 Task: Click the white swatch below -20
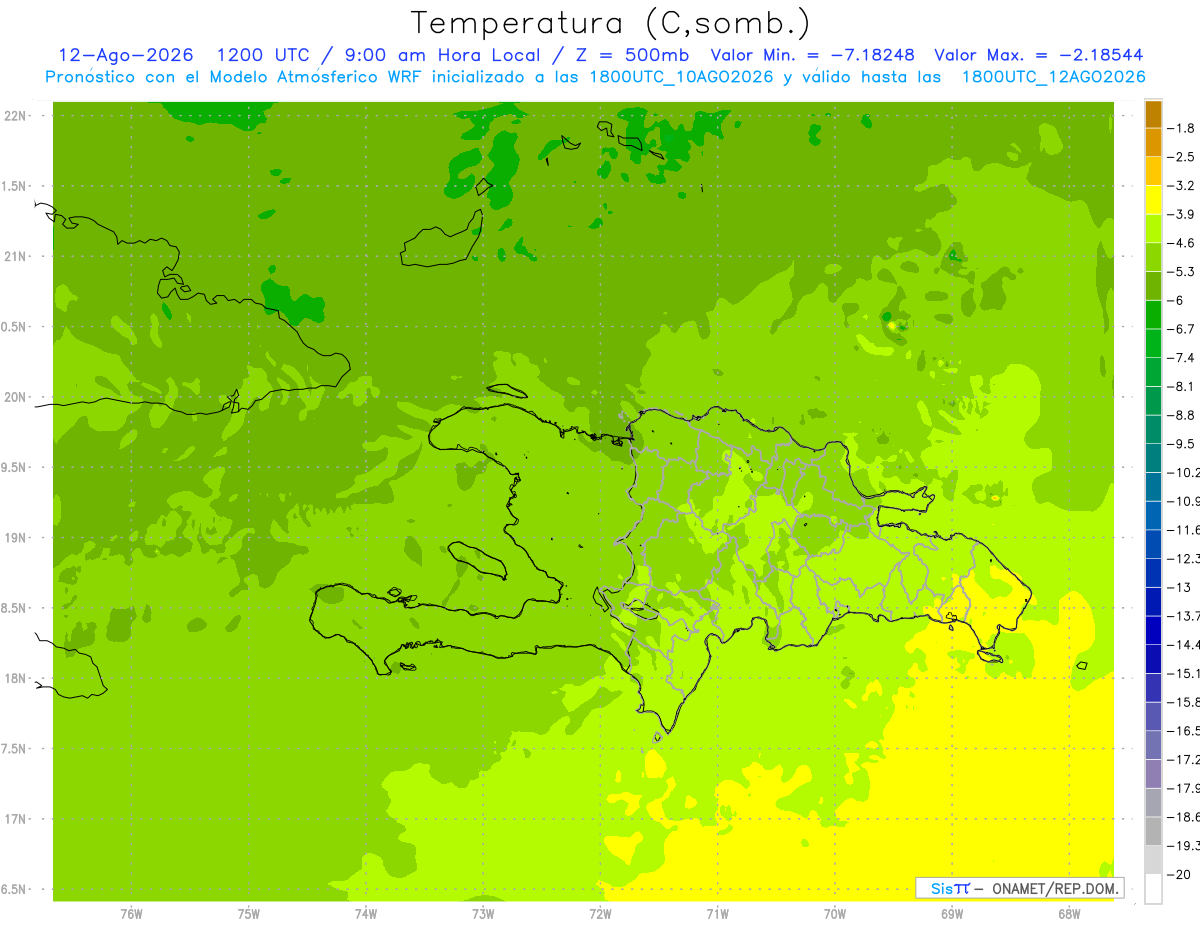click(1153, 888)
